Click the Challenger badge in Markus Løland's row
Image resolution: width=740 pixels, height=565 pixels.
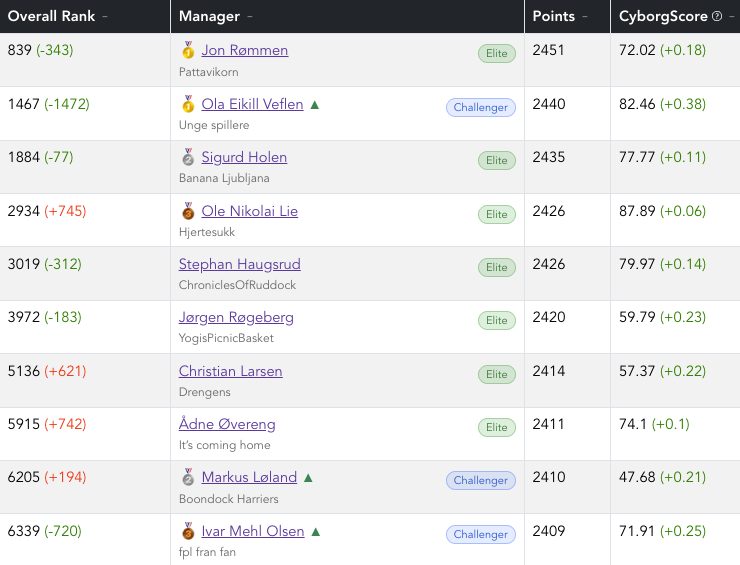pyautogui.click(x=480, y=481)
